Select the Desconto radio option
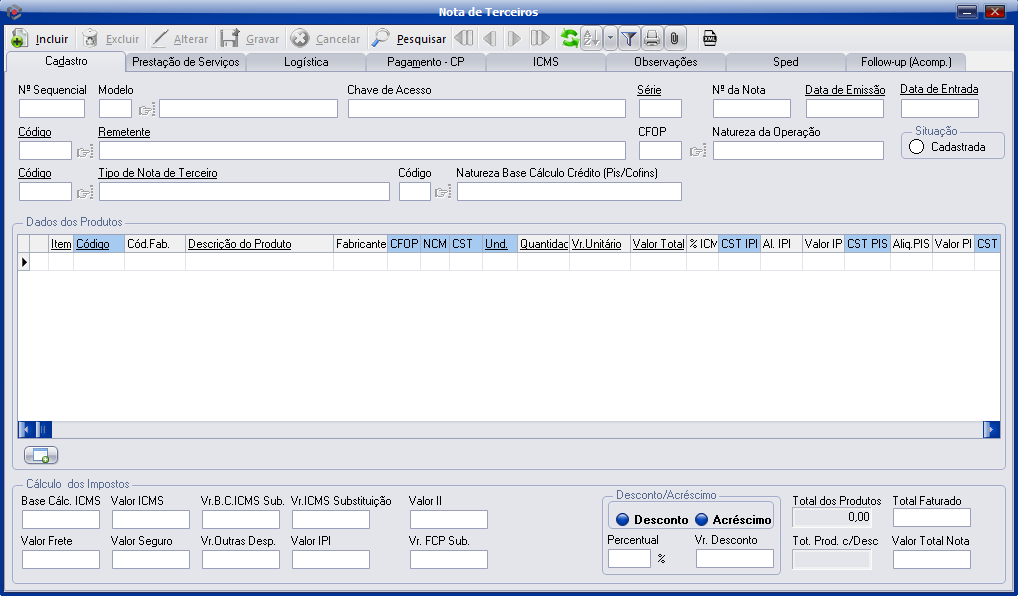Image resolution: width=1018 pixels, height=596 pixels. 622,519
